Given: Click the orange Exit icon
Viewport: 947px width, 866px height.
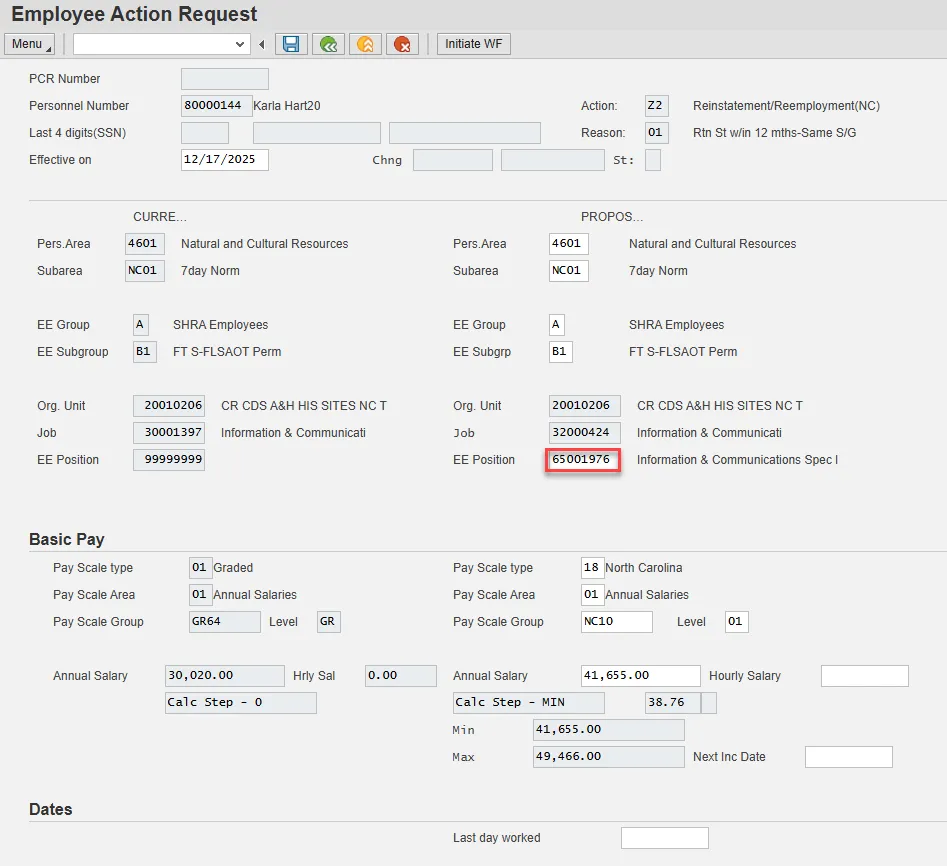Looking at the screenshot, I should tap(365, 44).
